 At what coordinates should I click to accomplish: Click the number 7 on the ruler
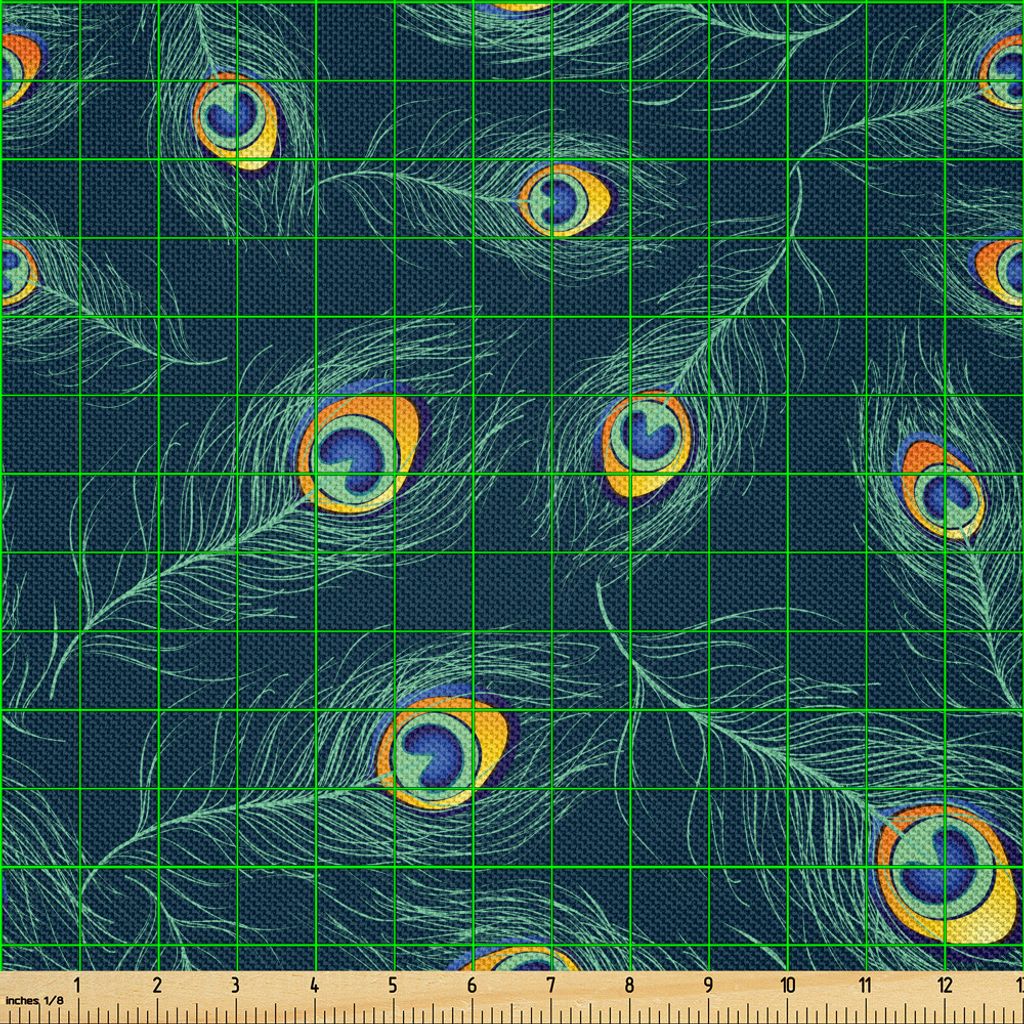(x=551, y=985)
